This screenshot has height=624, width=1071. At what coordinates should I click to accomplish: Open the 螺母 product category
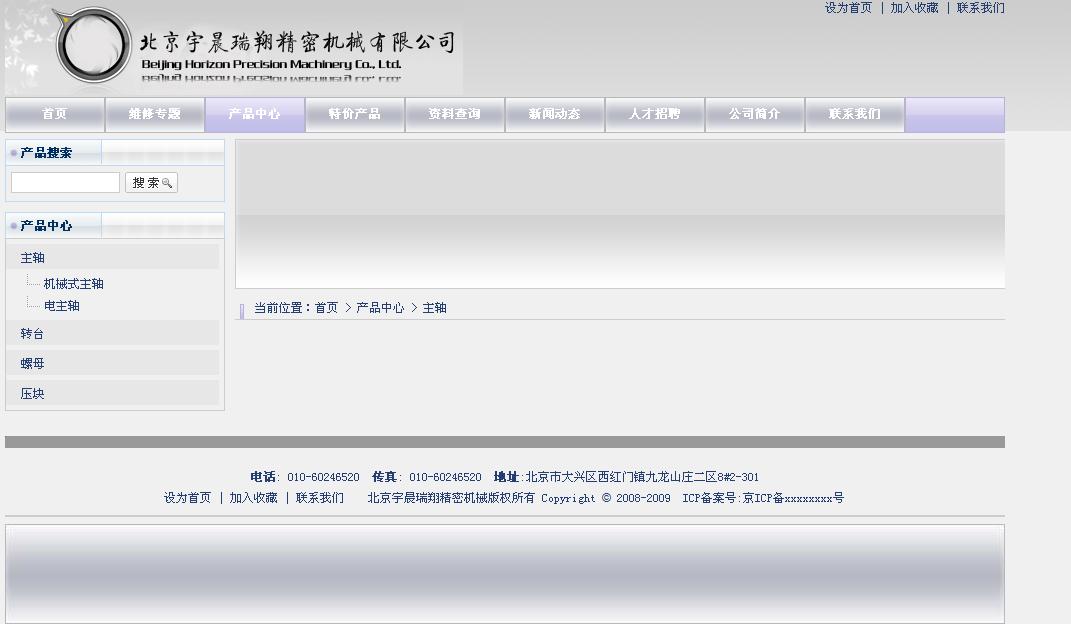pyautogui.click(x=33, y=364)
